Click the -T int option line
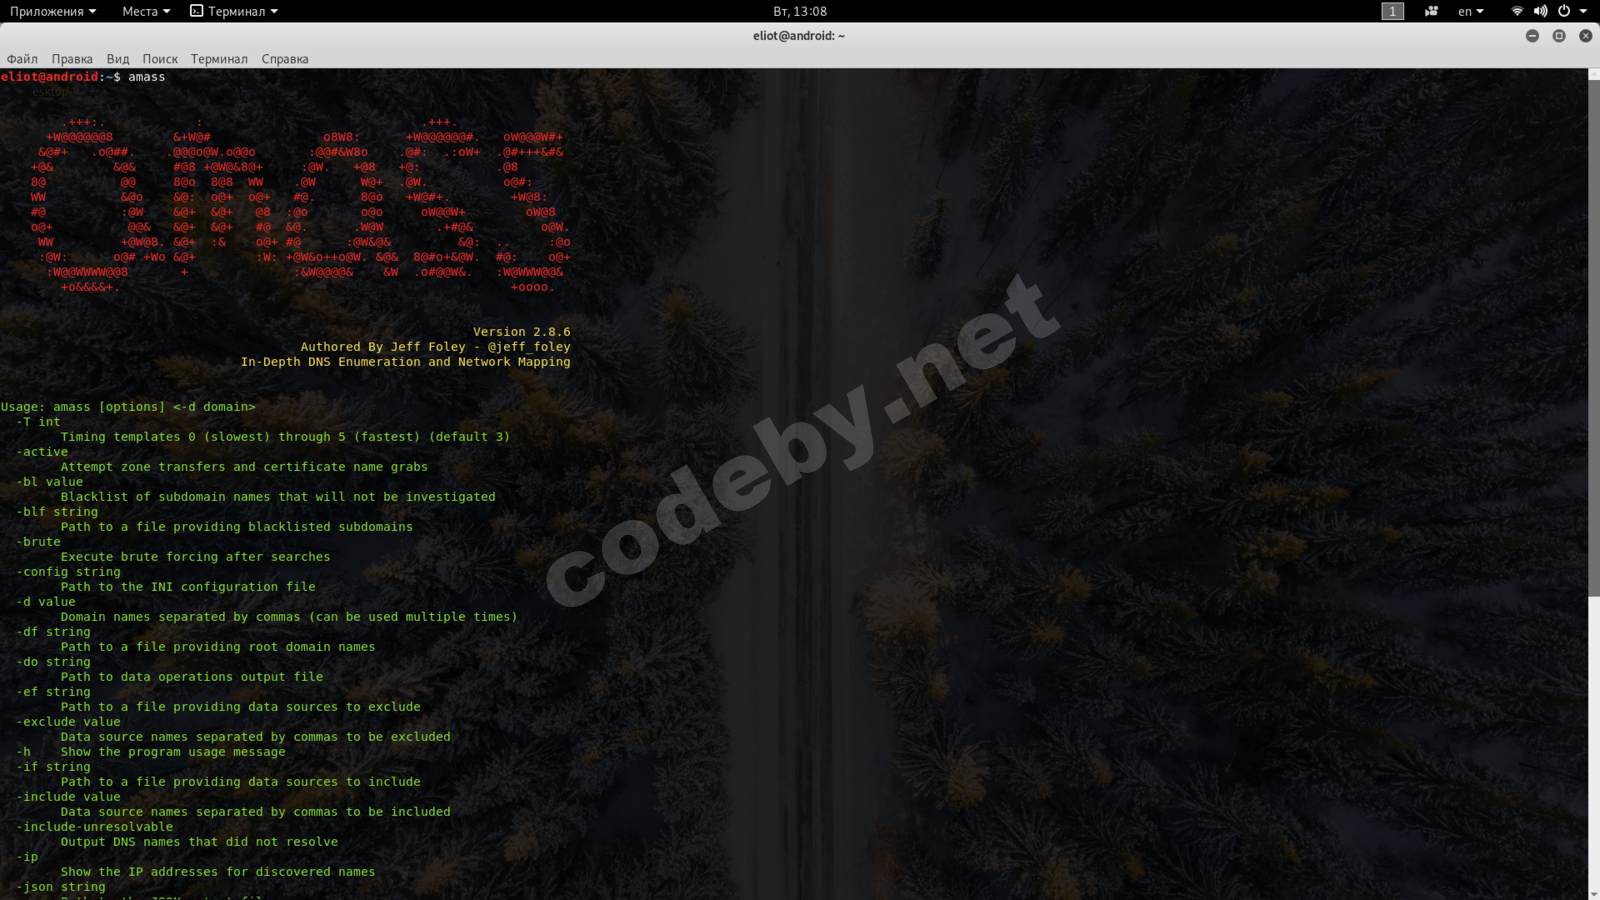This screenshot has width=1600, height=900. (38, 422)
